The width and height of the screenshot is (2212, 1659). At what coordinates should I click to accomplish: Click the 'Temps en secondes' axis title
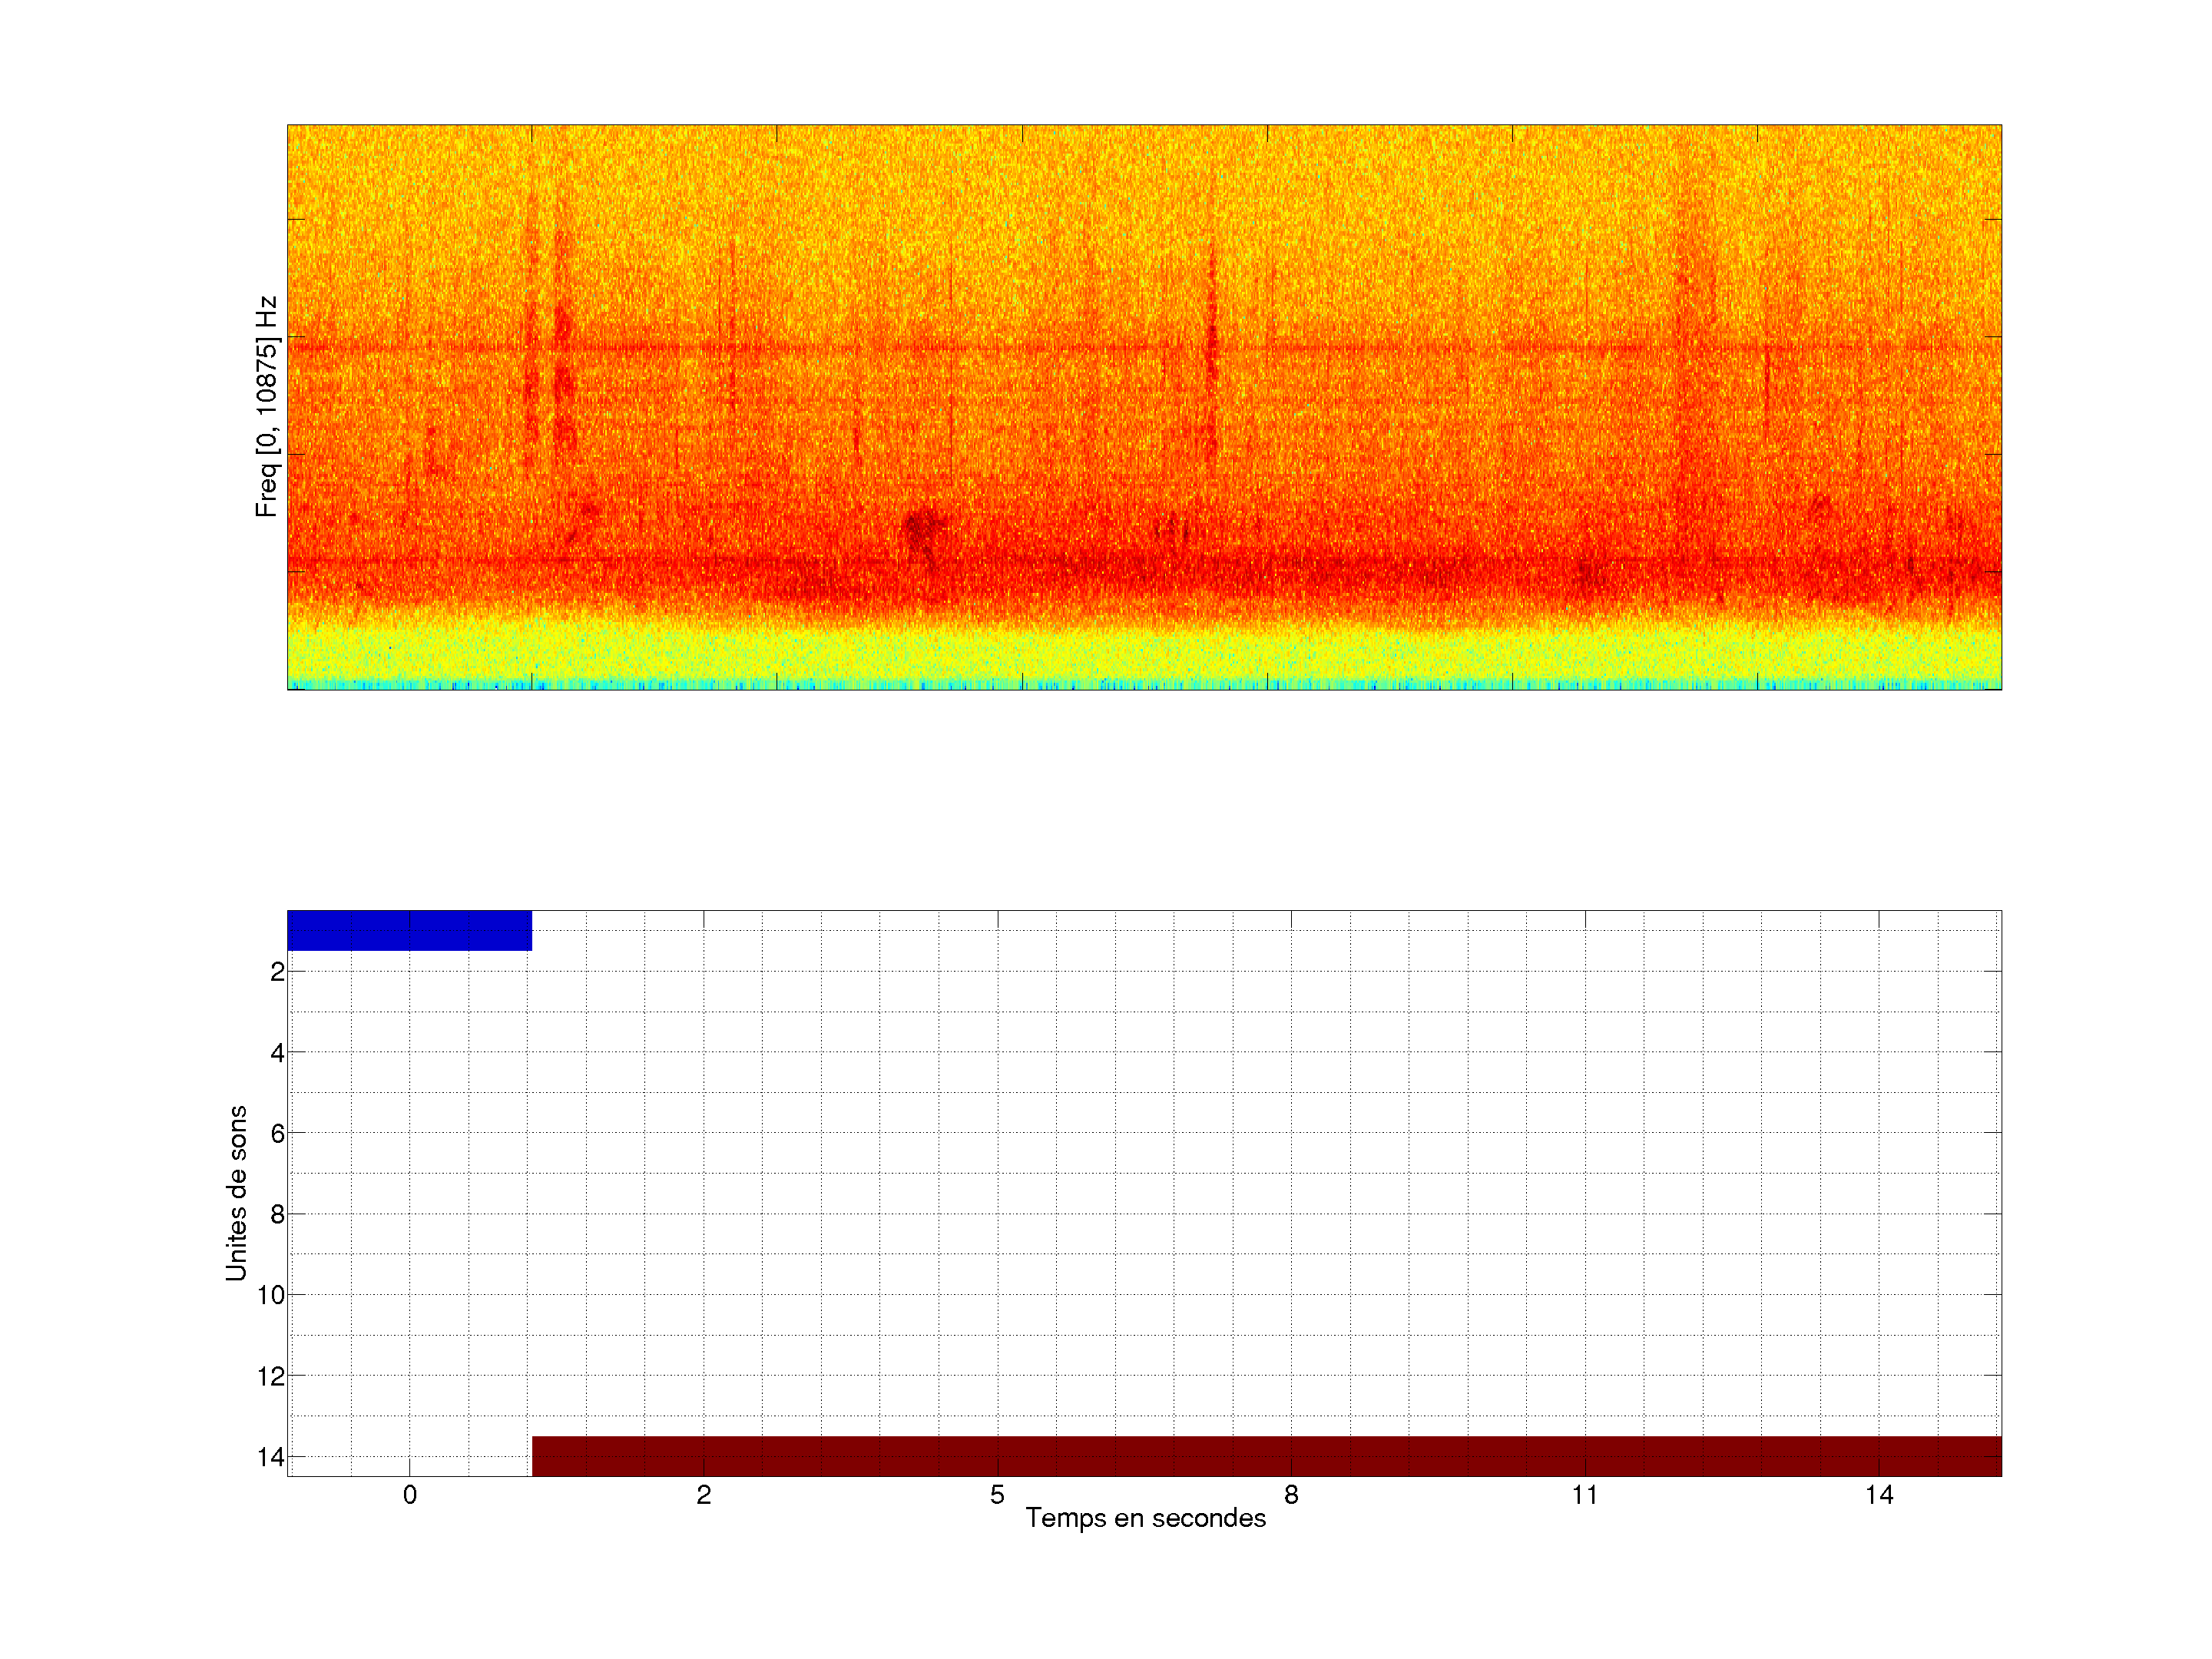coord(1145,1518)
